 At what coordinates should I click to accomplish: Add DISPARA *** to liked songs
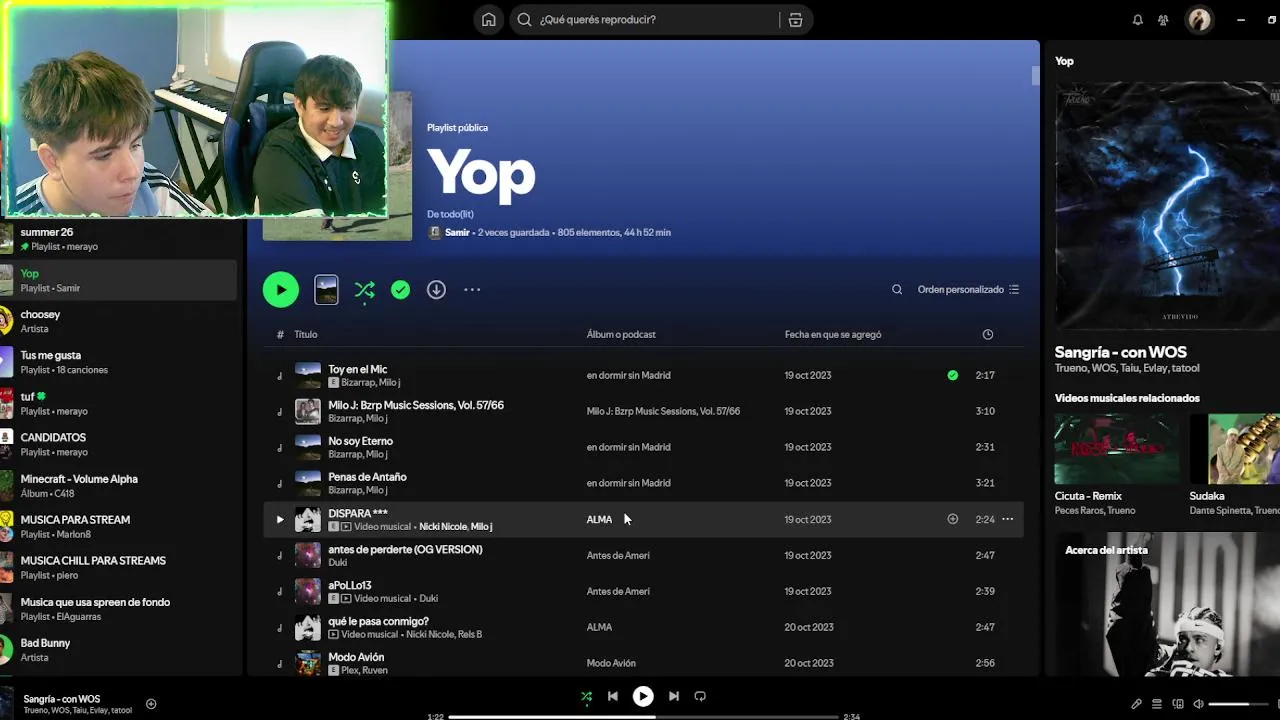(x=952, y=519)
